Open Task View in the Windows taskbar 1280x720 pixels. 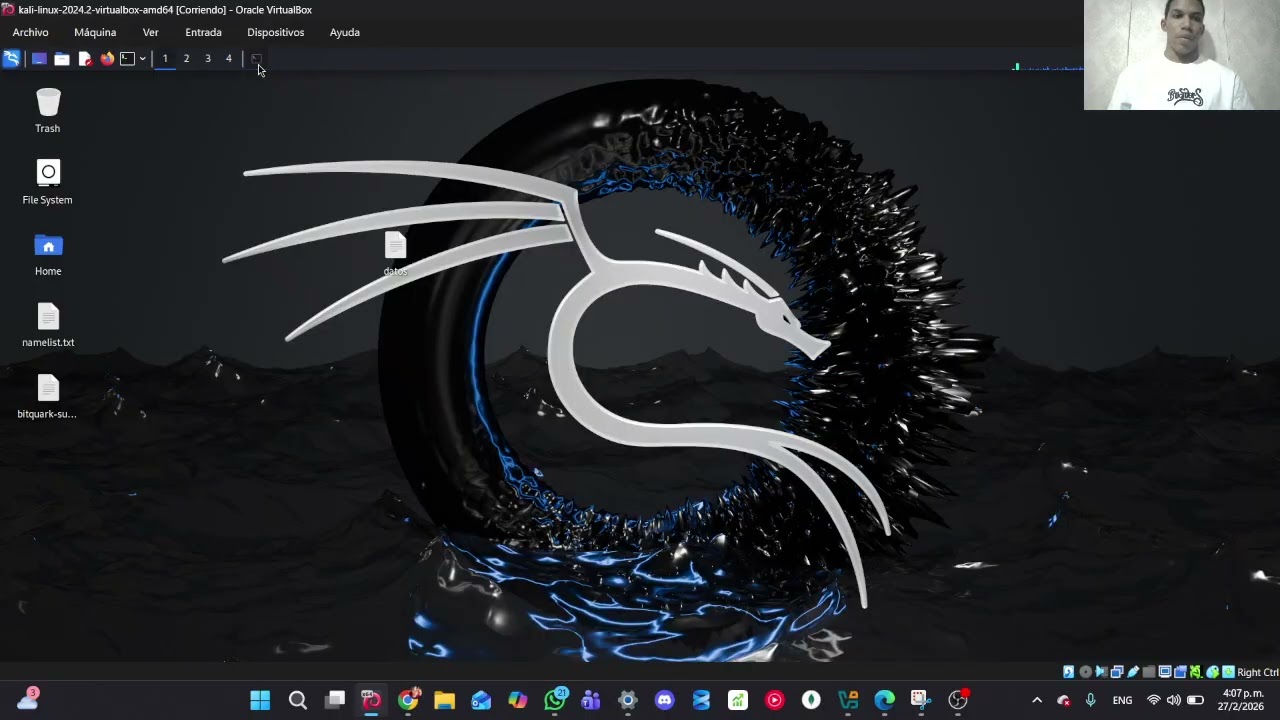tap(335, 700)
